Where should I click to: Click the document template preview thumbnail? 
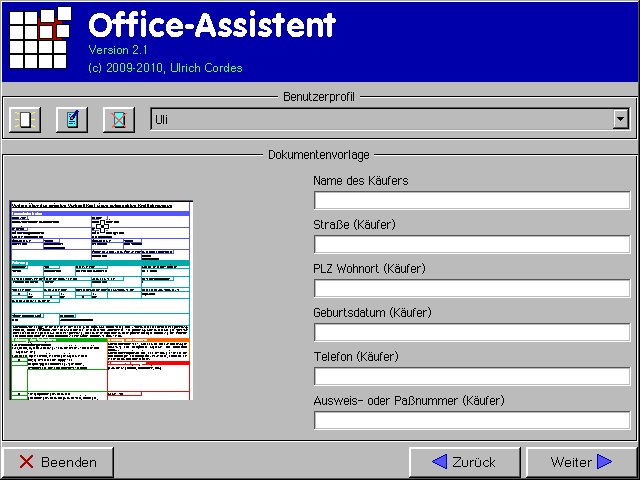click(99, 300)
